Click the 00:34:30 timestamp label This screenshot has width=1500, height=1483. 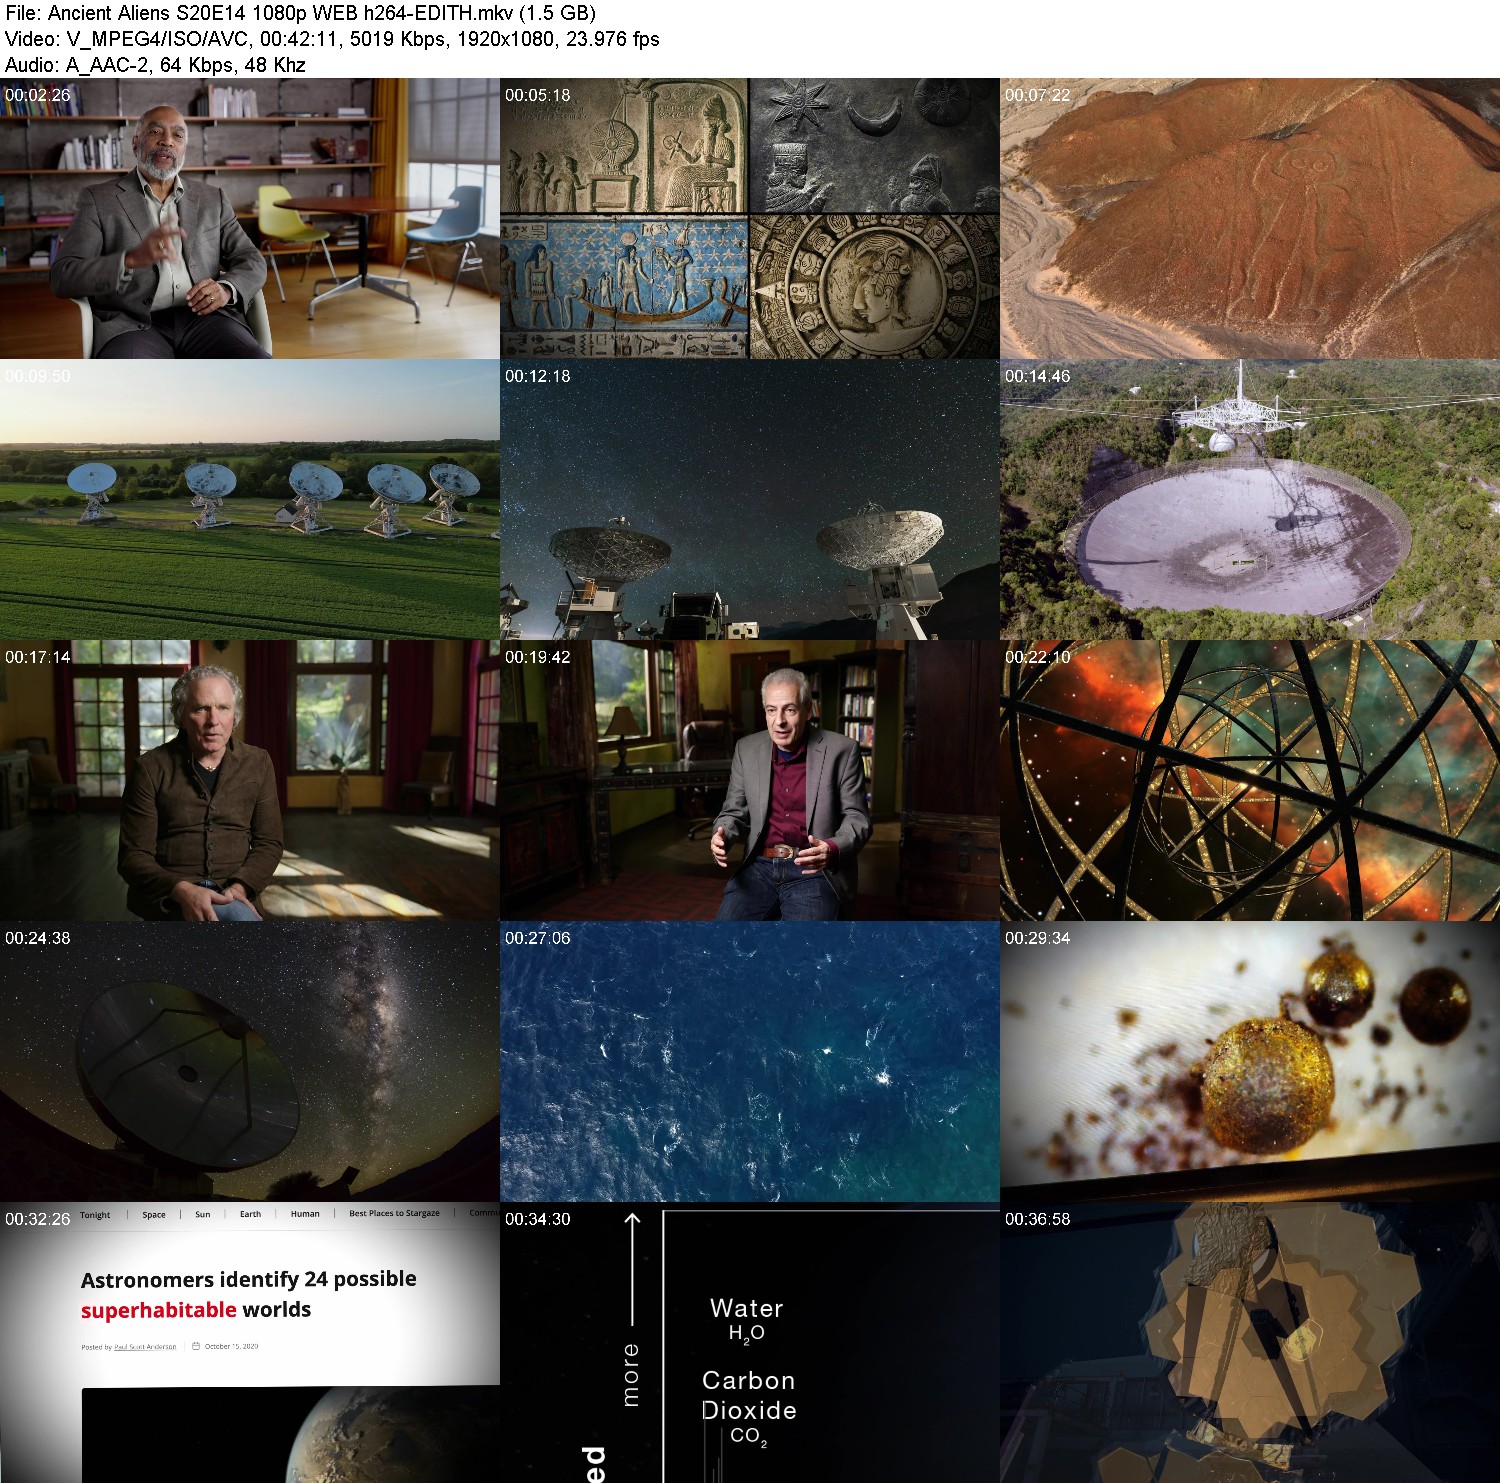click(x=538, y=1219)
